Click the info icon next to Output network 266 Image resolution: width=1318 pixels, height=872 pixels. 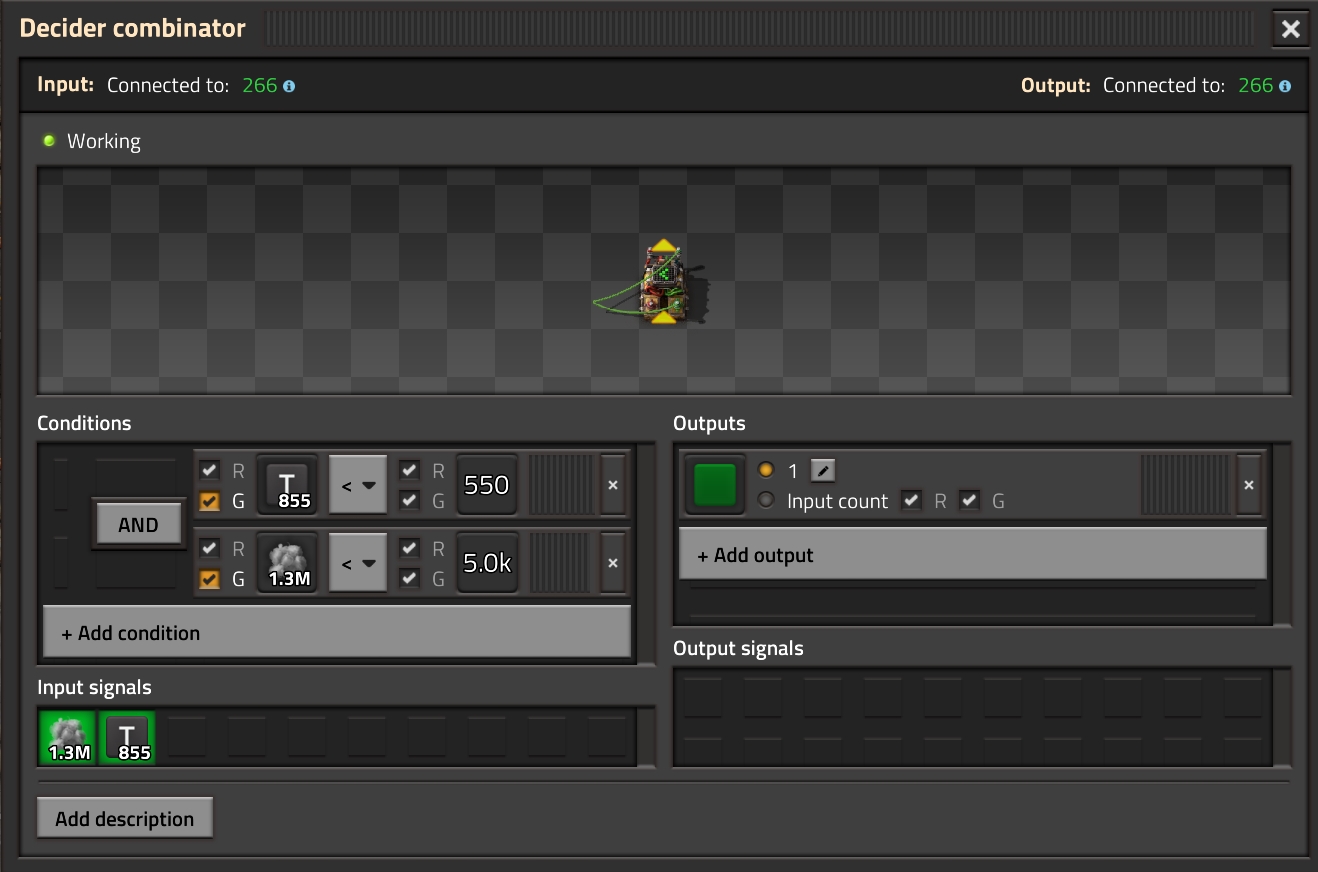coord(1285,86)
